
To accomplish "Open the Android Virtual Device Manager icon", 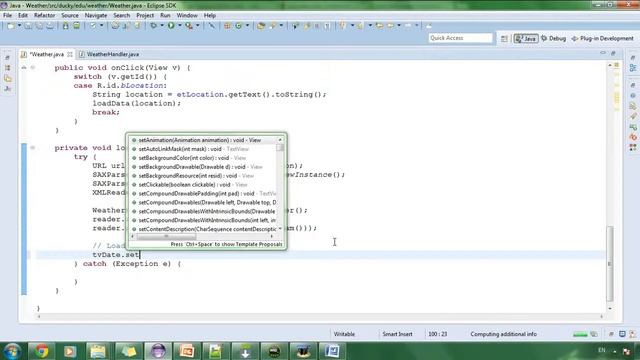I will click(76, 26).
